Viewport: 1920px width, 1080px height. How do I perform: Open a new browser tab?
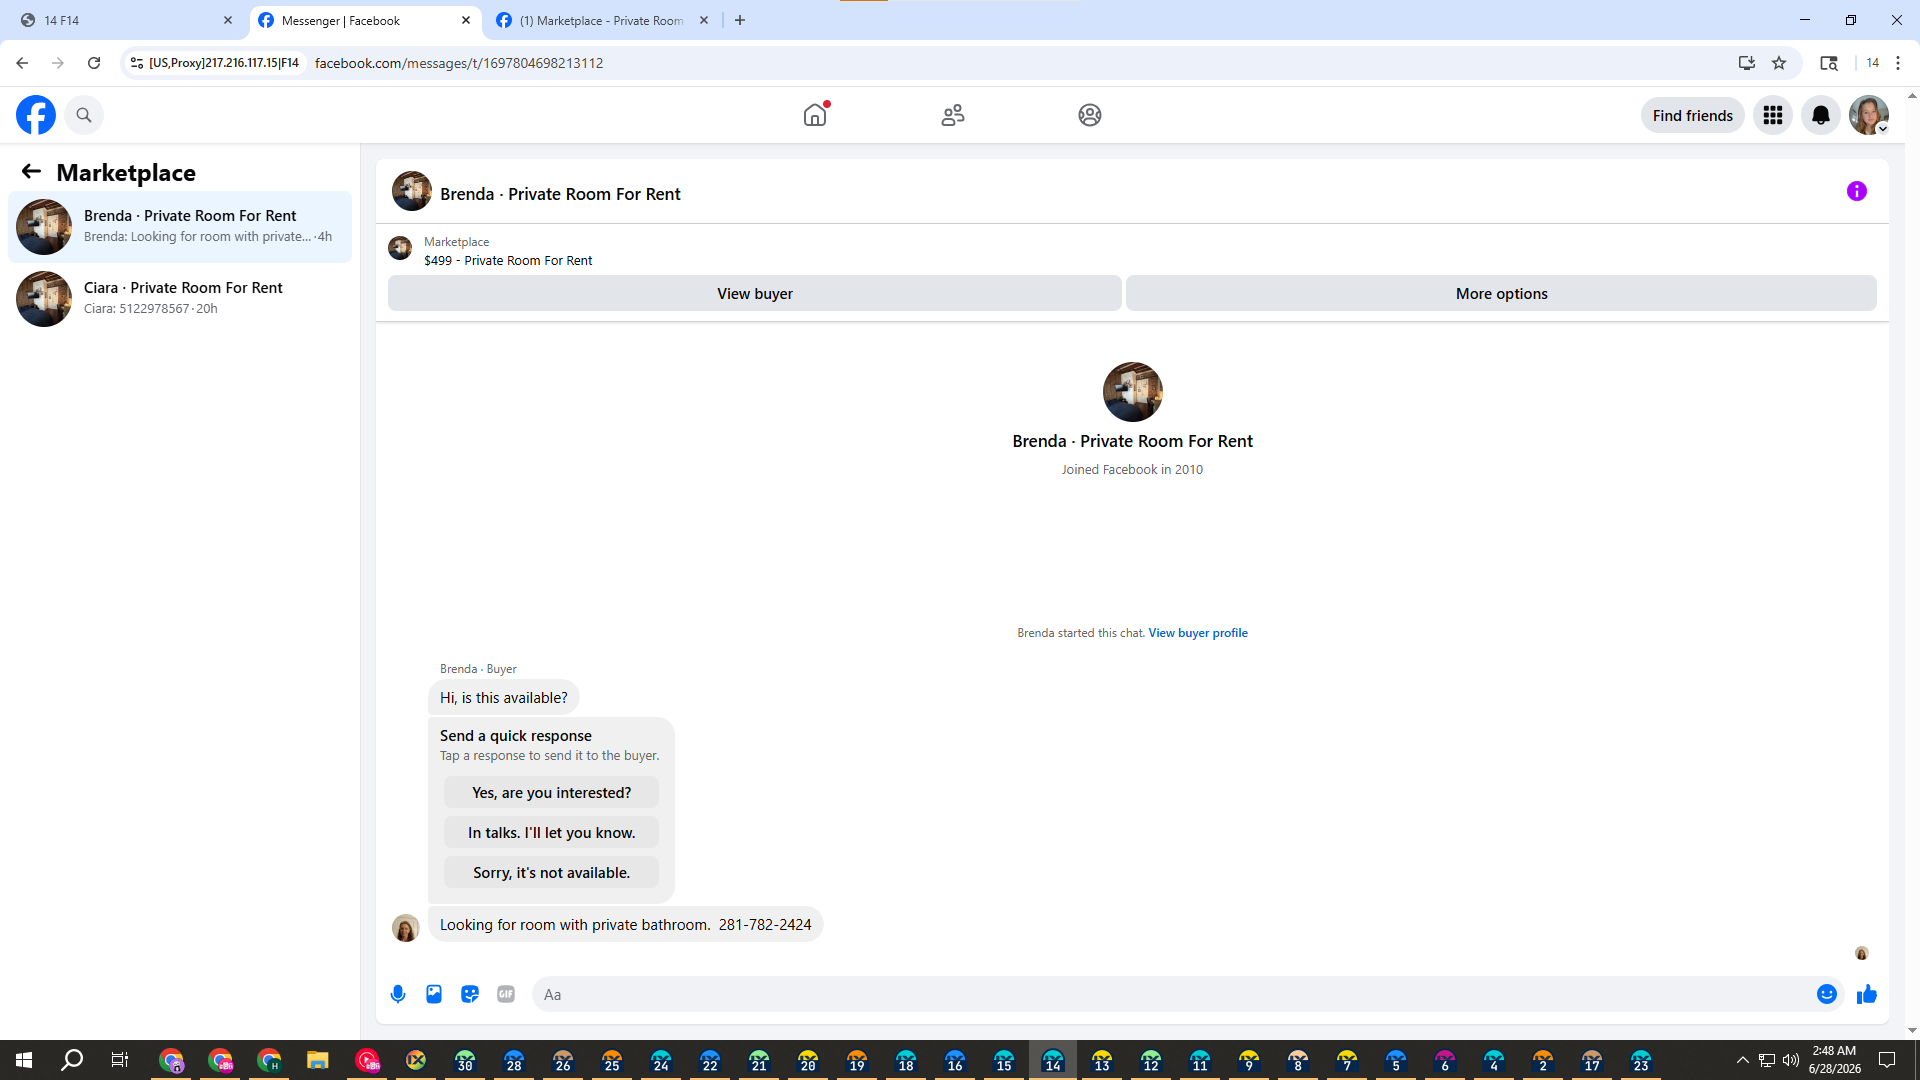(x=740, y=20)
